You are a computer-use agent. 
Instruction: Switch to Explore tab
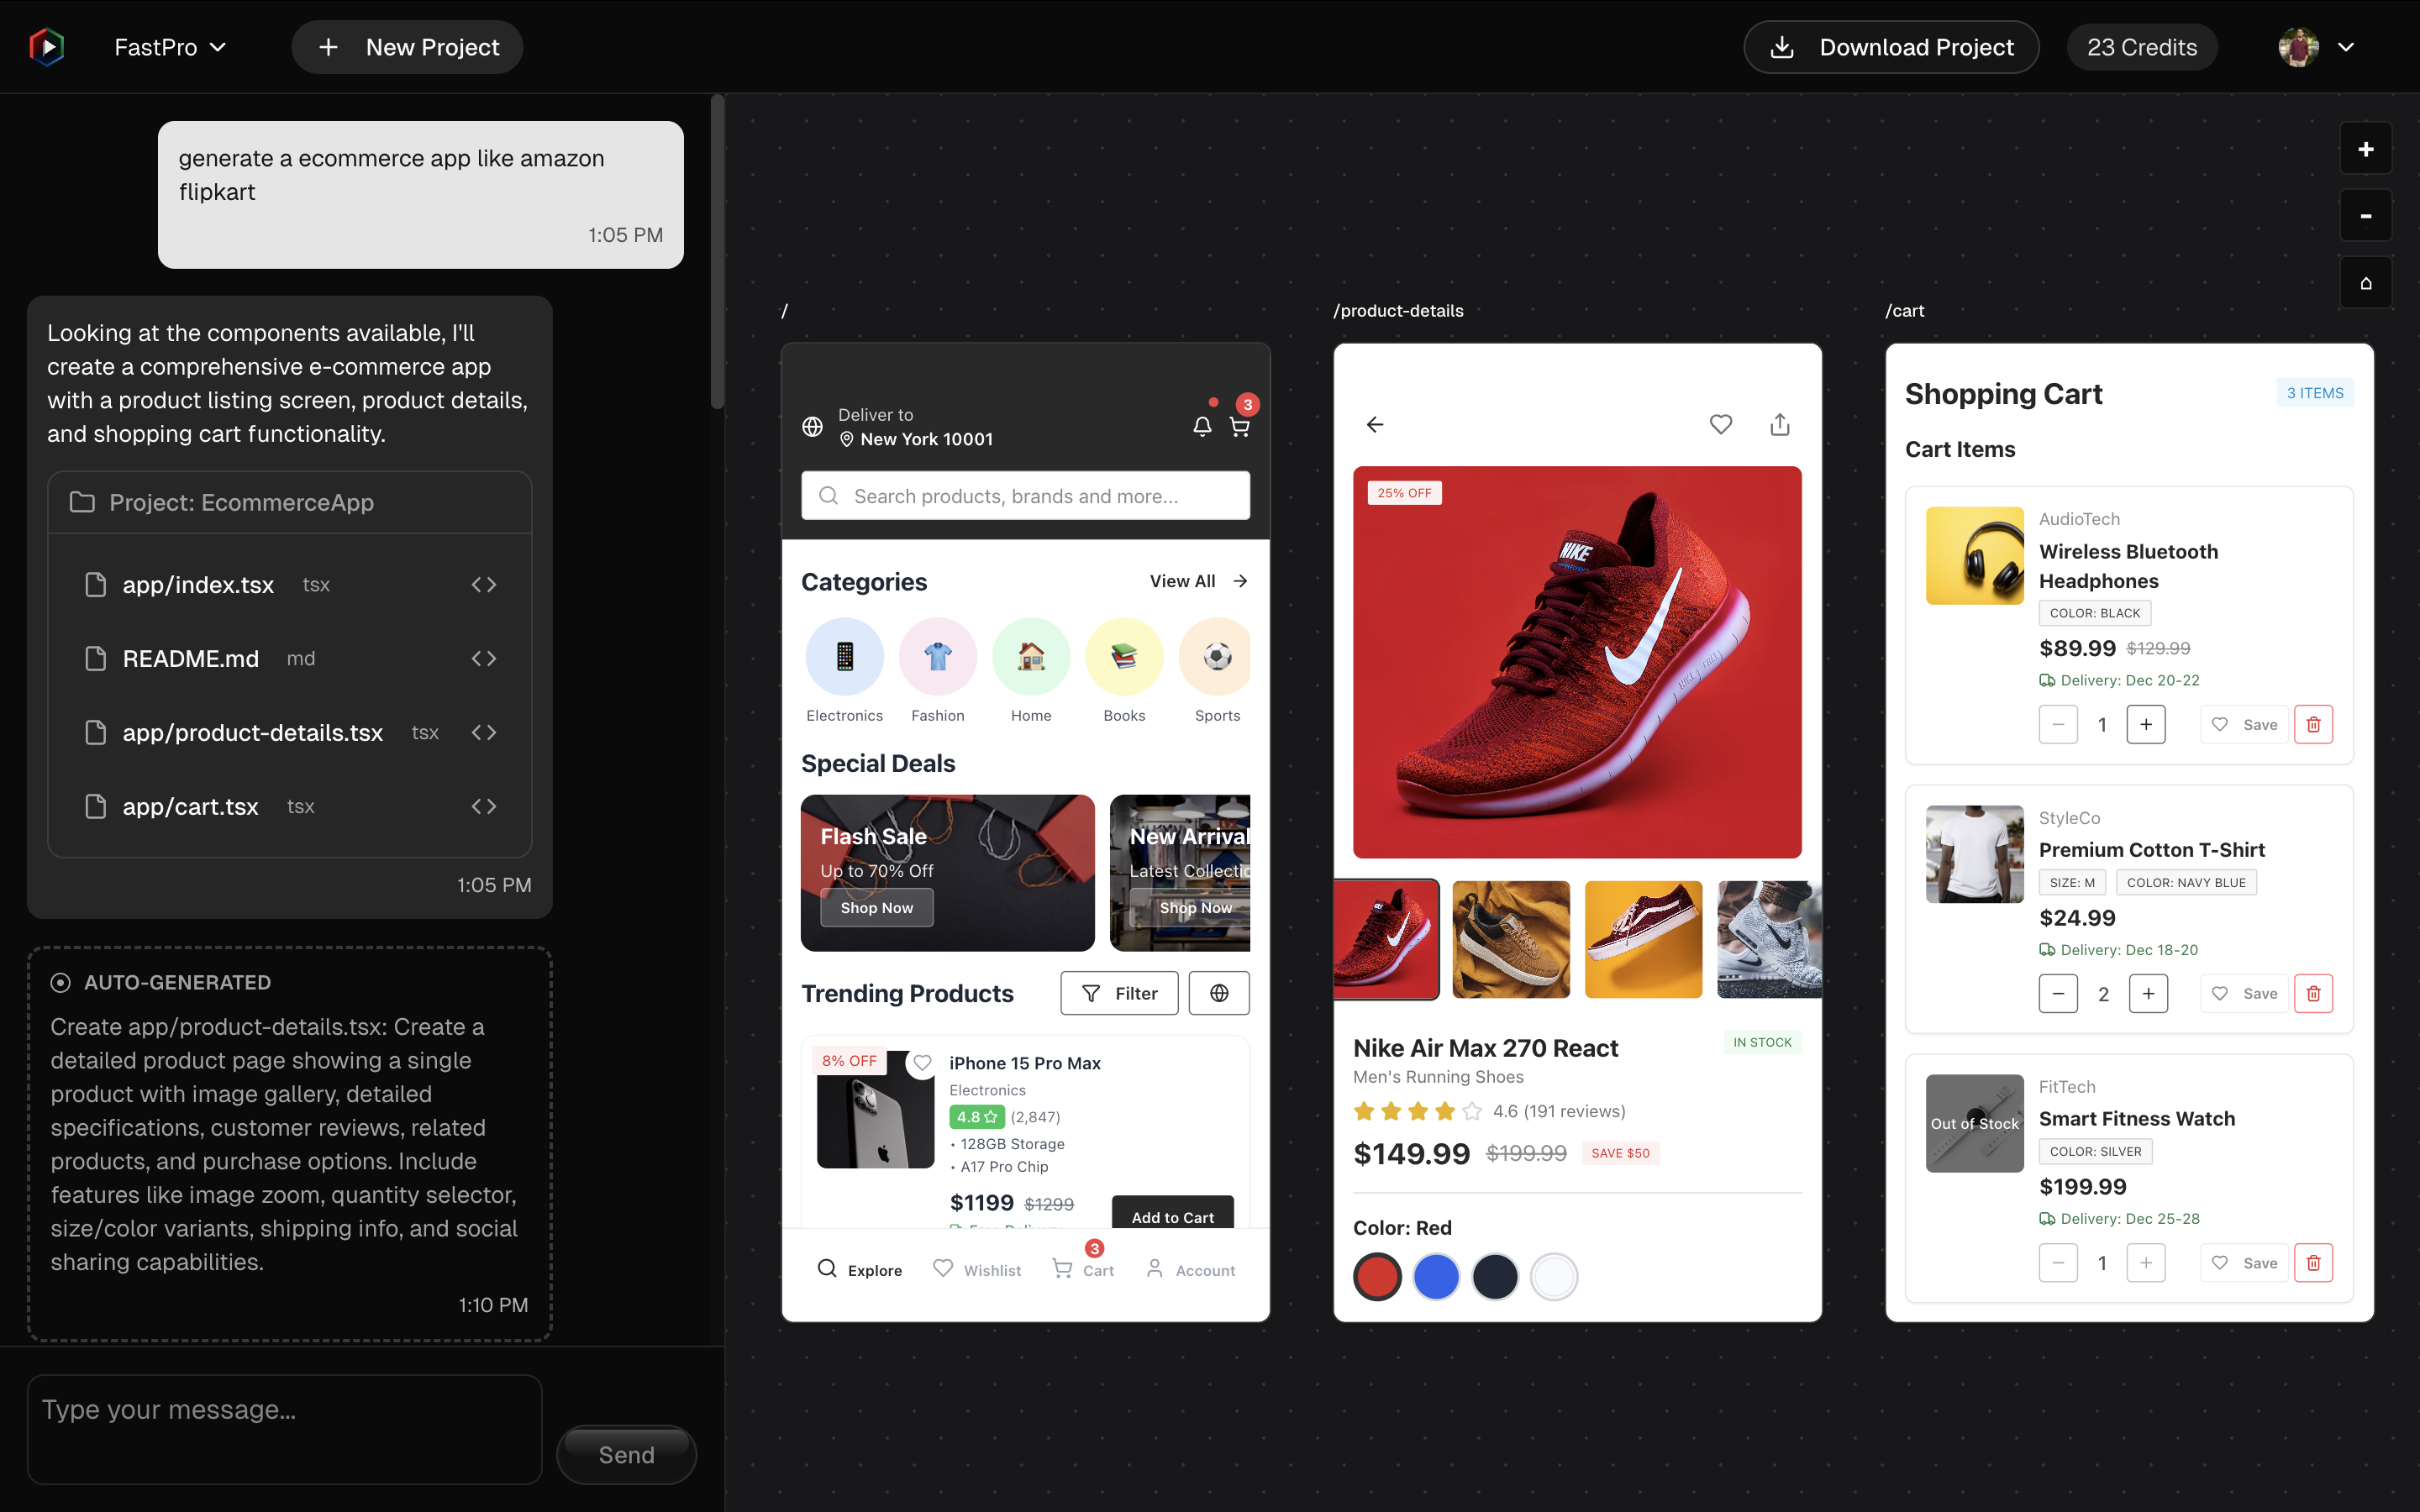860,1270
